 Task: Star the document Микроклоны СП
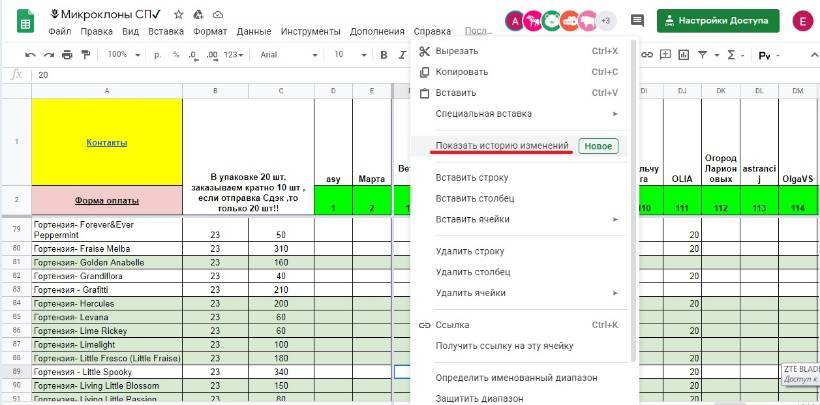178,15
